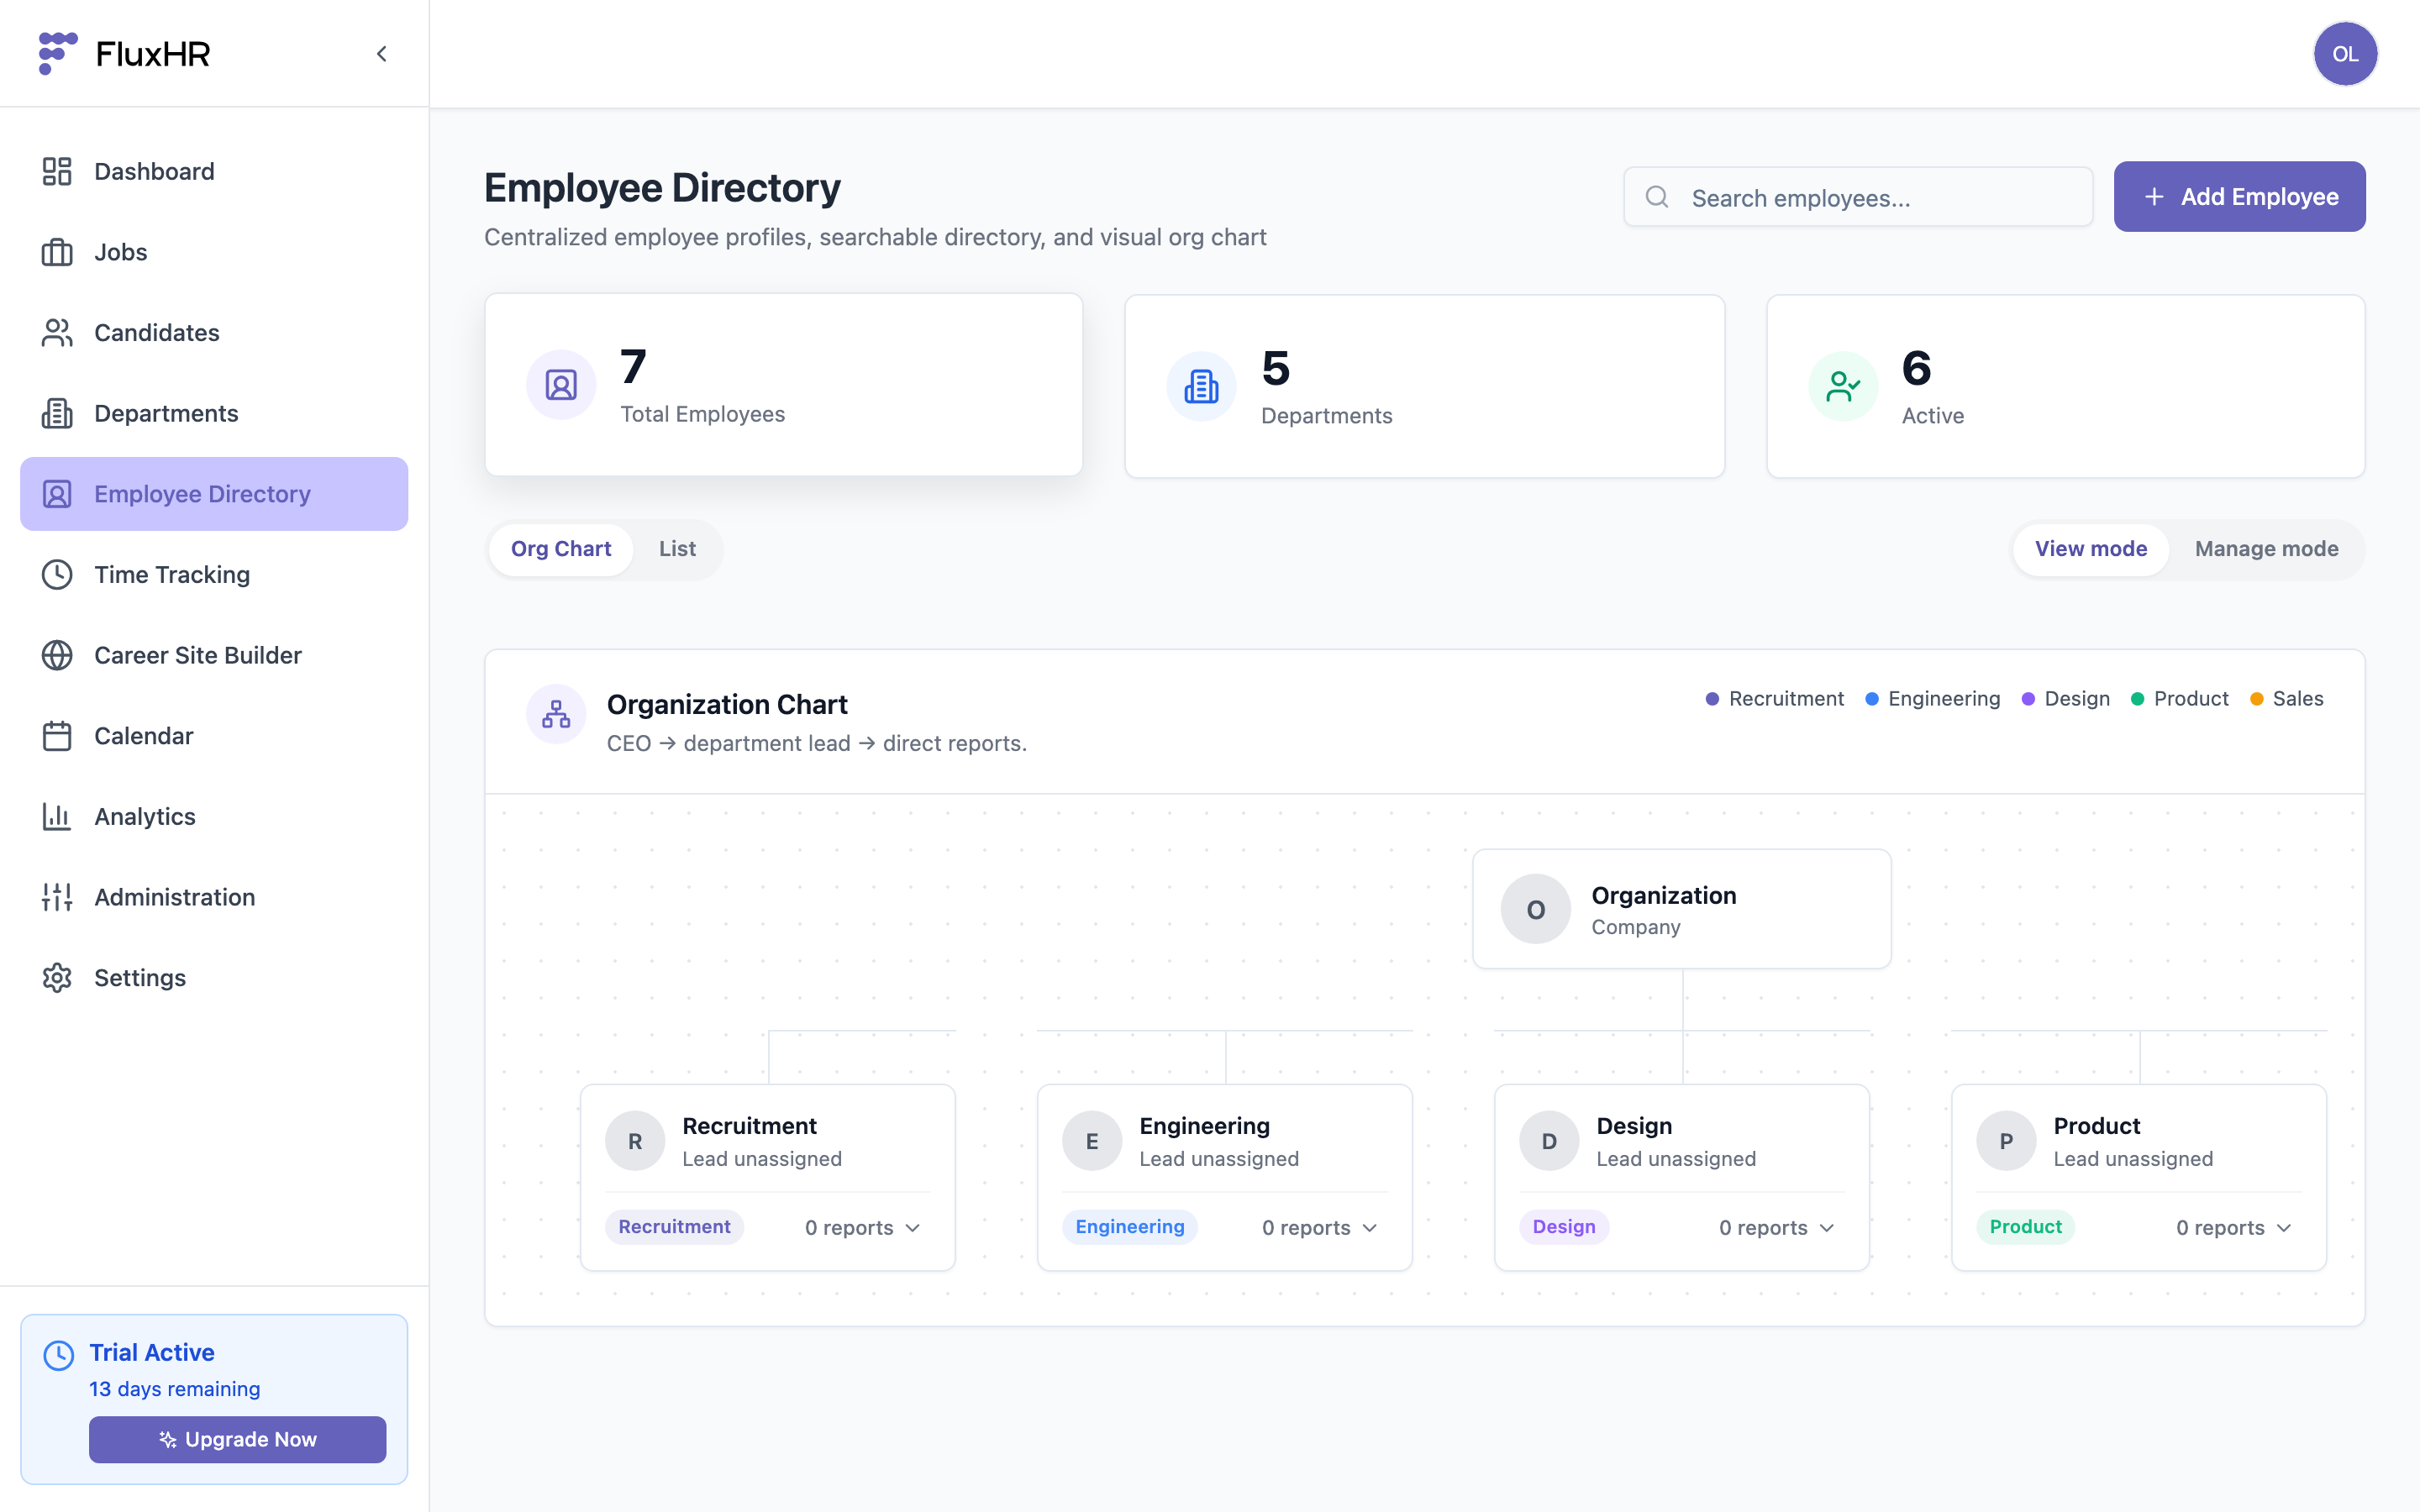The image size is (2420, 1512).
Task: Click the Organization node O avatar
Action: point(1536,909)
